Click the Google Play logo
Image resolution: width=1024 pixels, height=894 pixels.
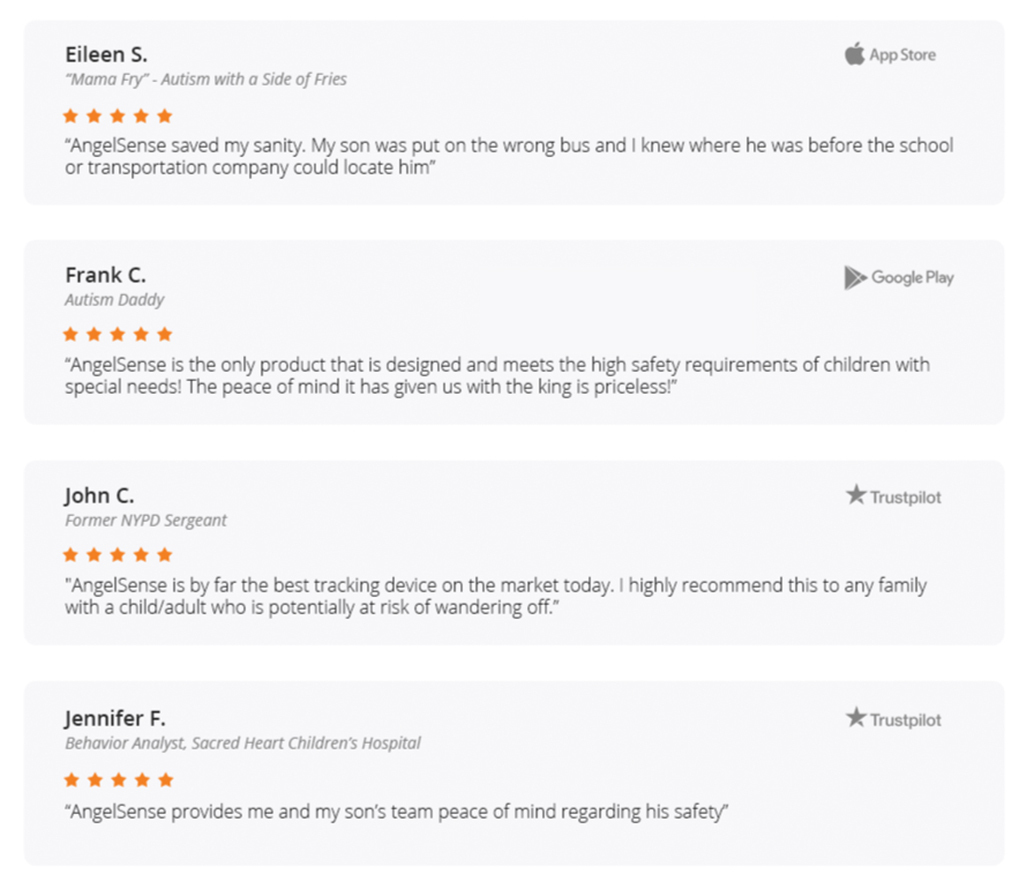[899, 278]
